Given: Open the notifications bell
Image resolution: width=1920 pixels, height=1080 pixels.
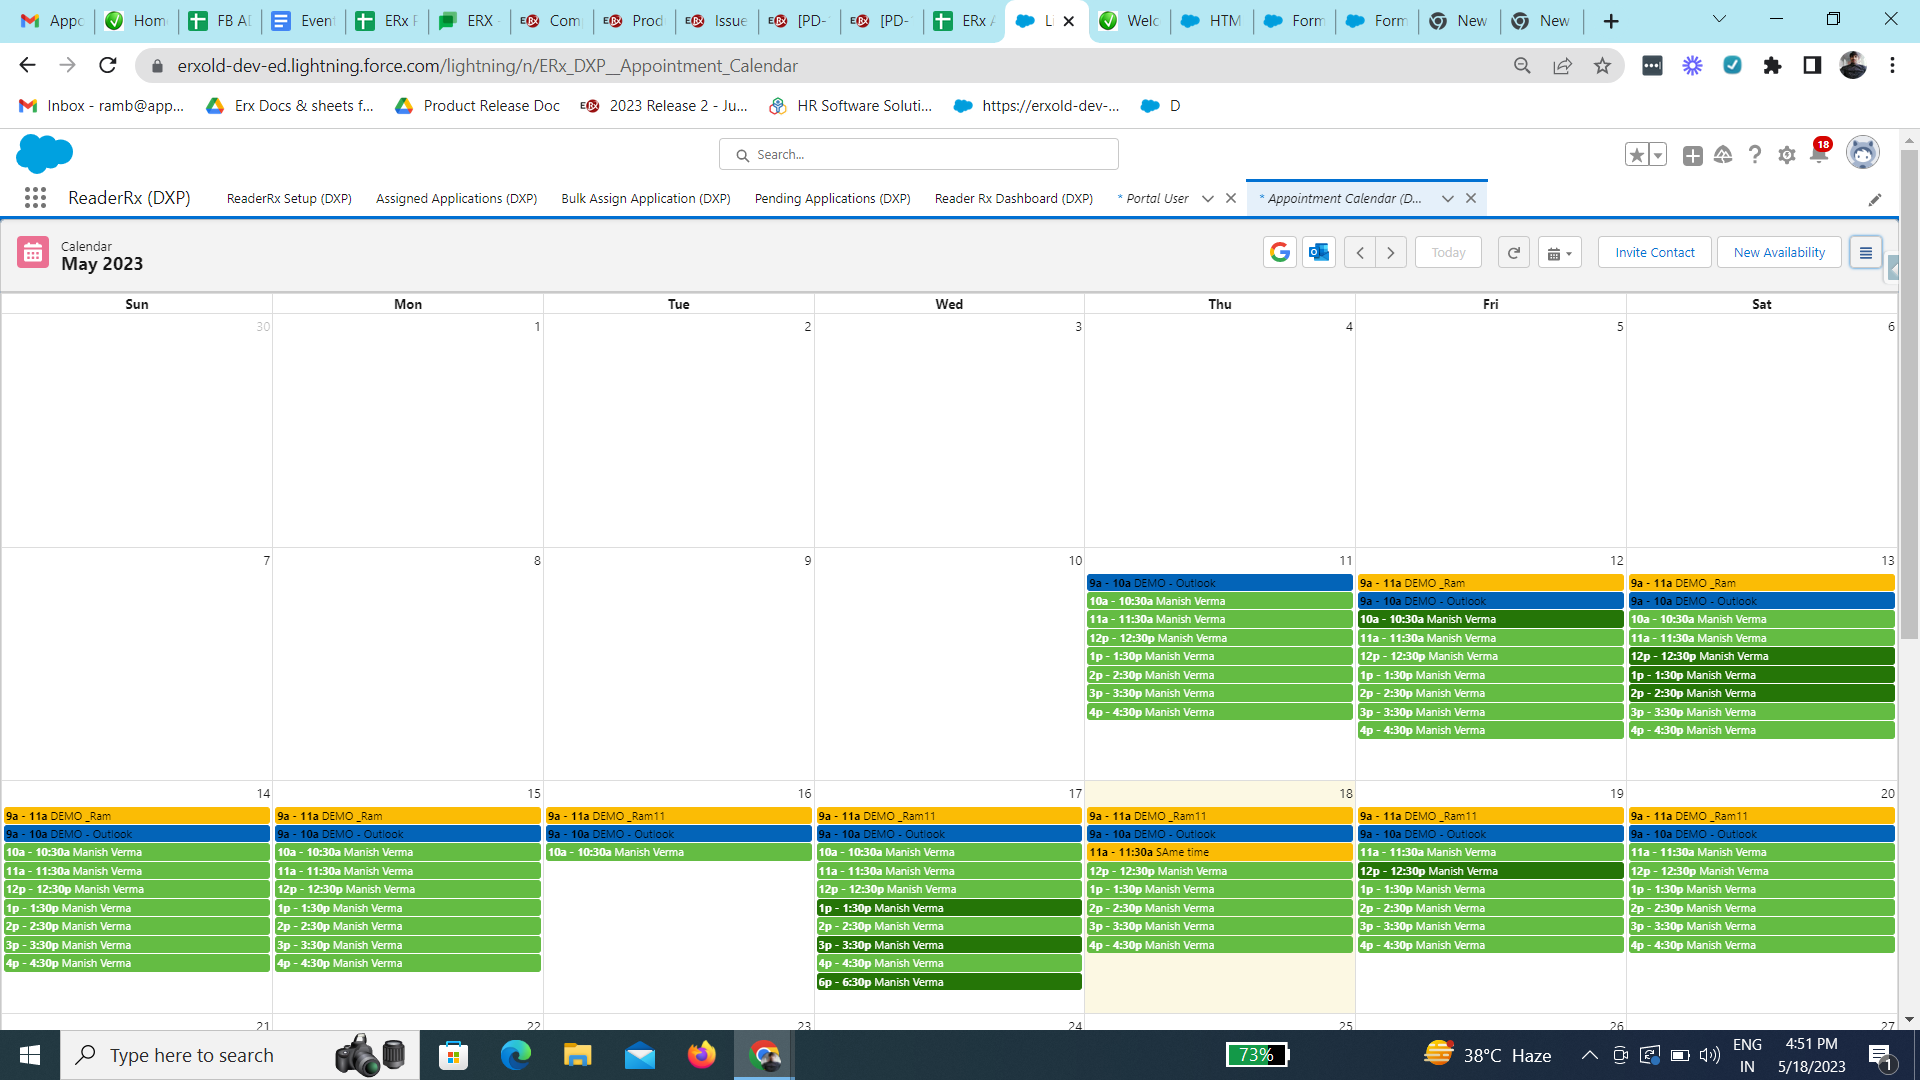Looking at the screenshot, I should tap(1819, 155).
